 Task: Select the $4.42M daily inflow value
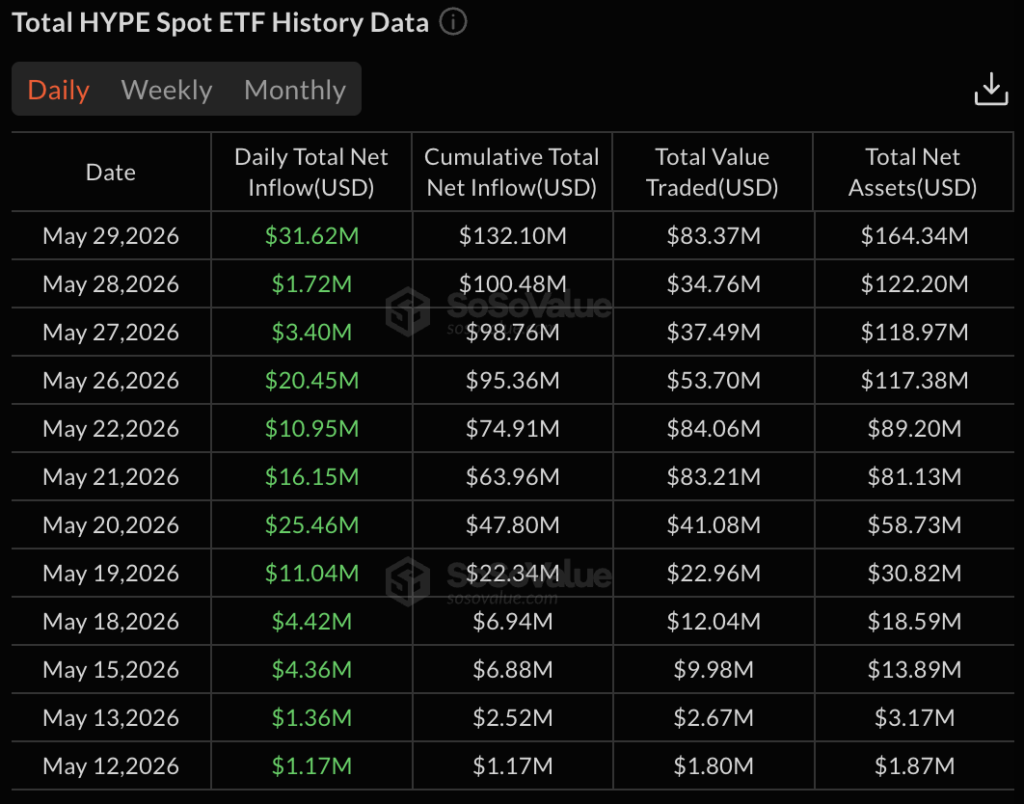[312, 622]
